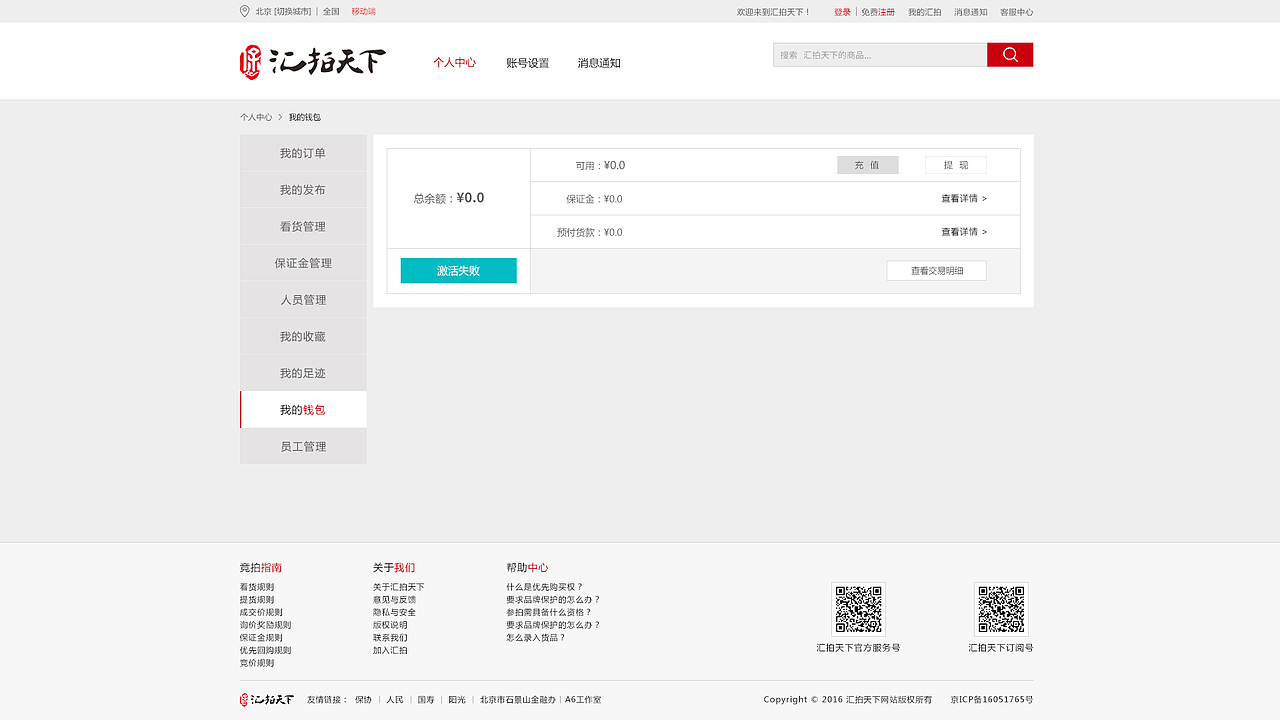
Task: Open the 登录 login link
Action: (x=842, y=12)
